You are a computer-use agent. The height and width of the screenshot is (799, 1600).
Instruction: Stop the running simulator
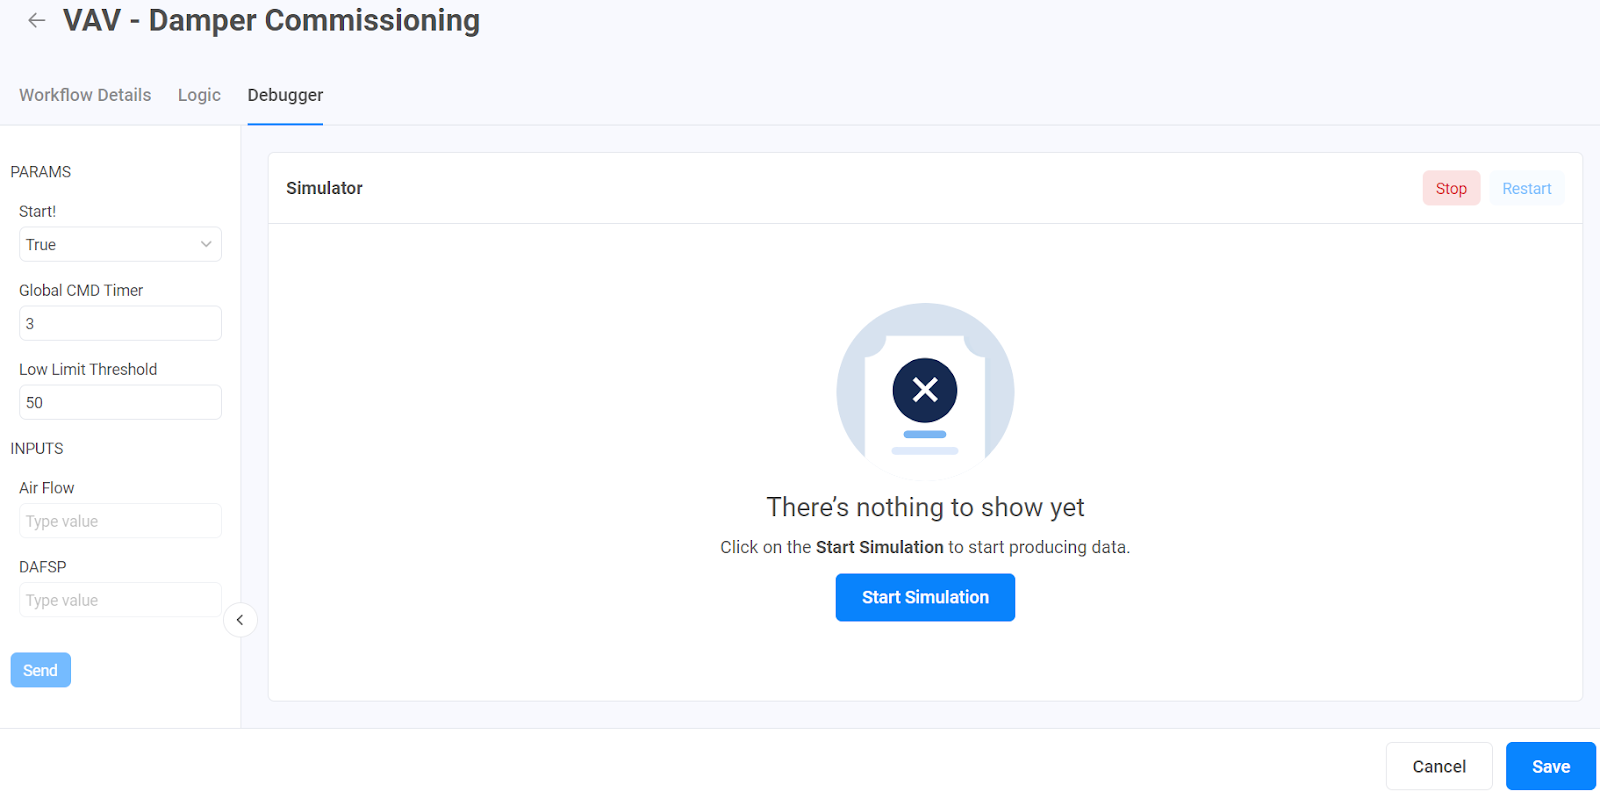click(x=1451, y=189)
